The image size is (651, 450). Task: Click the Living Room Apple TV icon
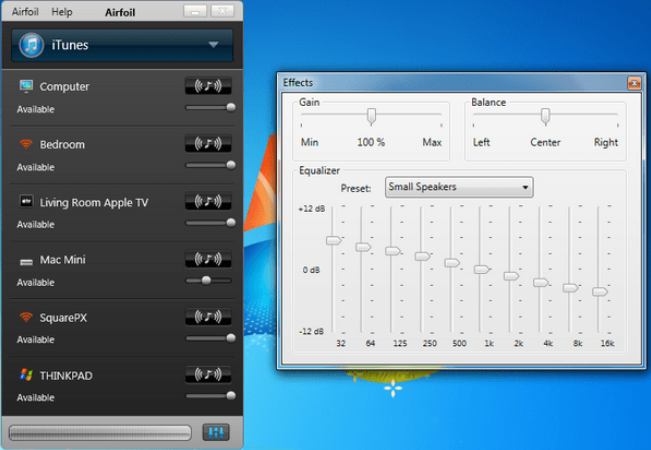click(x=26, y=202)
